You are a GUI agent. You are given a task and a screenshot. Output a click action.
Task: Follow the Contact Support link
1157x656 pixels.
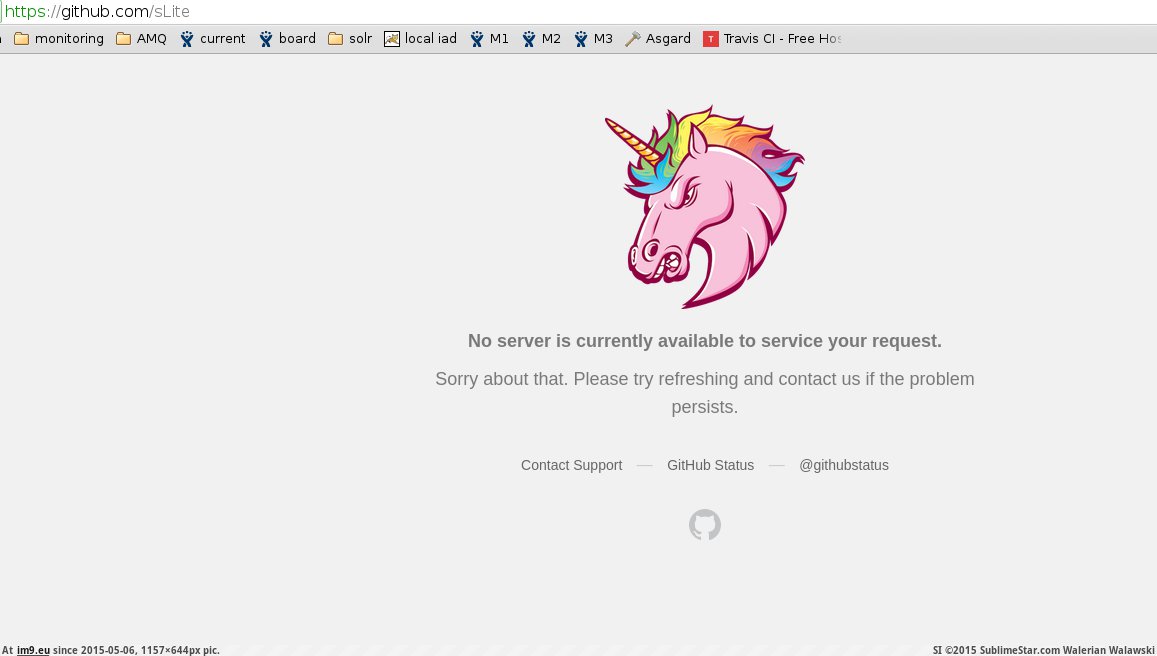pos(572,466)
